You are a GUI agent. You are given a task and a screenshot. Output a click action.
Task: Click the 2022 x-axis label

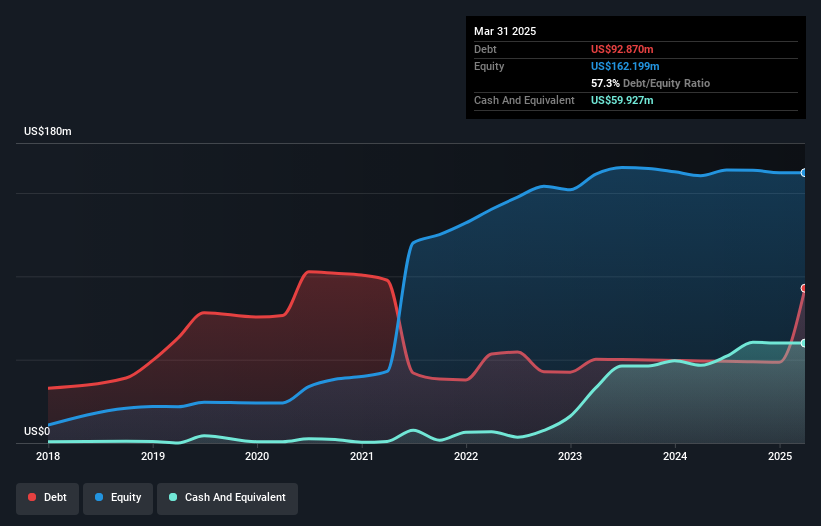point(466,456)
